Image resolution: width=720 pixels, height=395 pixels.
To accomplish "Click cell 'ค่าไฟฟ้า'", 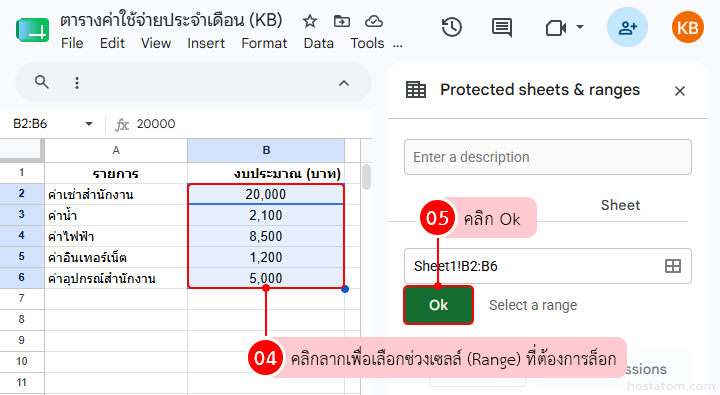I will click(116, 236).
